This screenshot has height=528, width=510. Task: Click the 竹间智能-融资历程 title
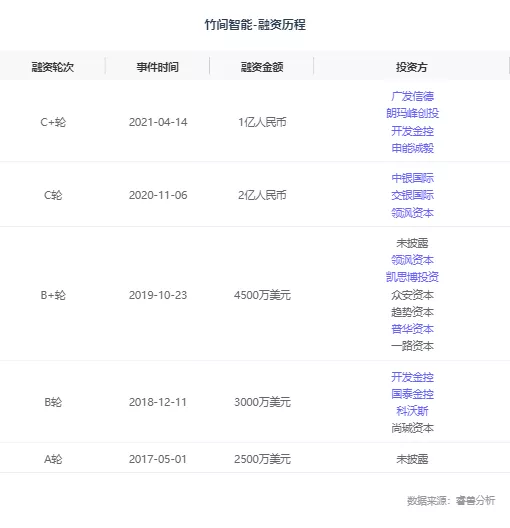click(255, 25)
